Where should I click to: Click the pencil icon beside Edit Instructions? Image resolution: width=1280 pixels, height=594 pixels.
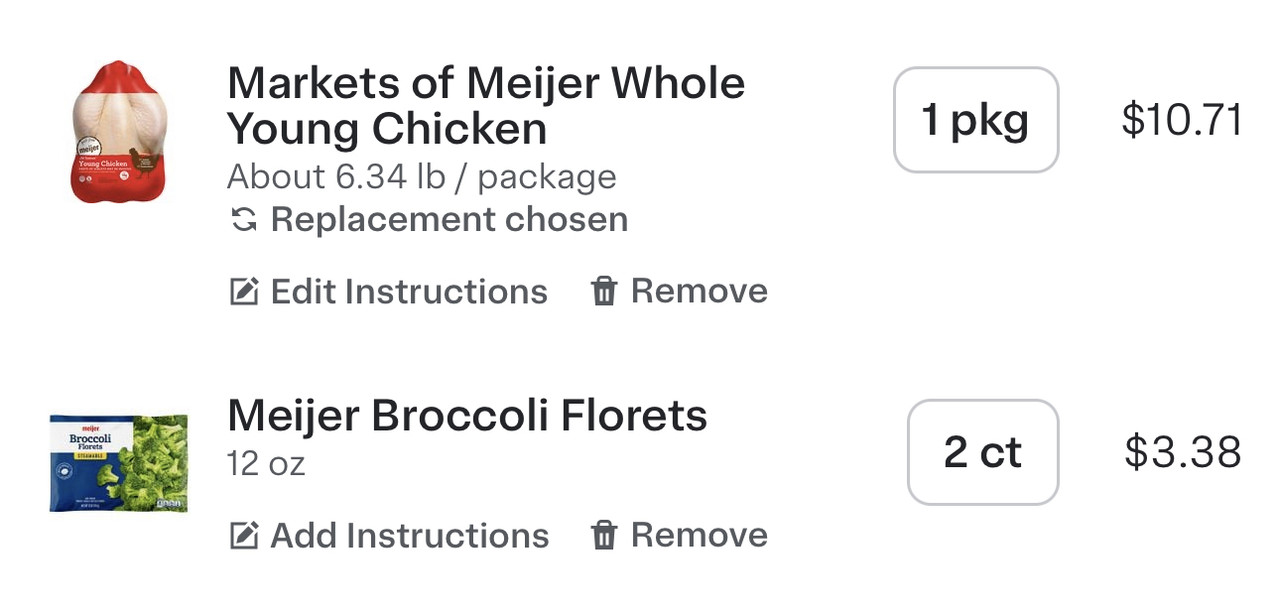(x=244, y=292)
